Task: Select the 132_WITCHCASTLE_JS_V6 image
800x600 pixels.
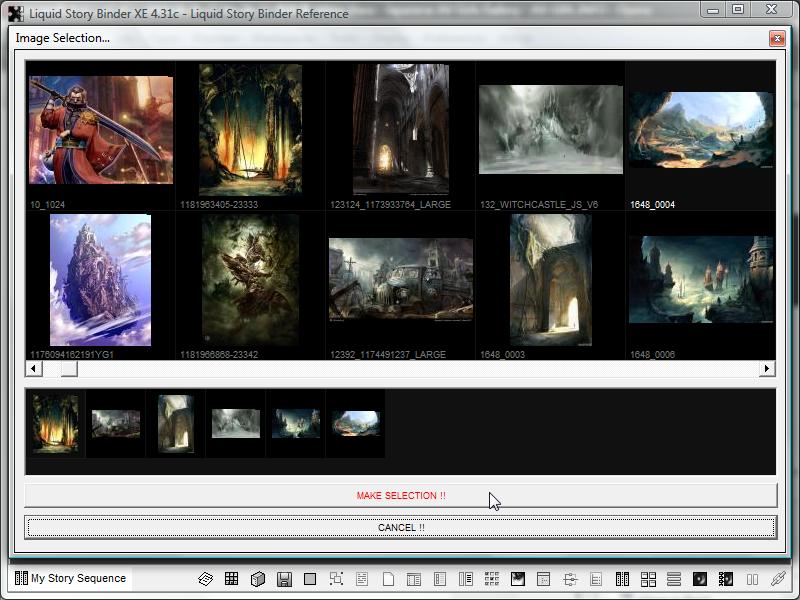Action: pyautogui.click(x=550, y=129)
